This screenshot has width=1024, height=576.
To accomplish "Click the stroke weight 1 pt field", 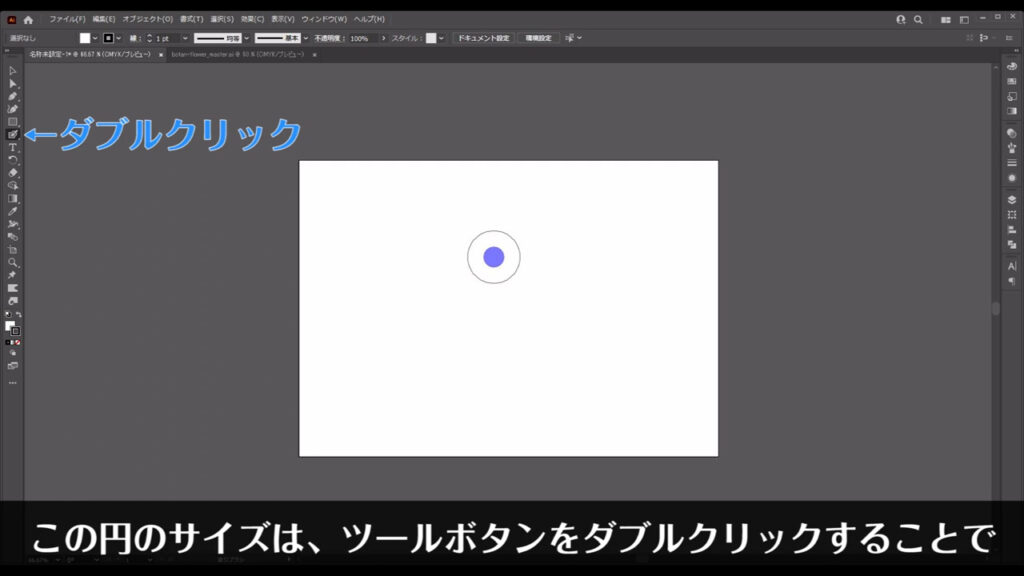I will pos(167,39).
